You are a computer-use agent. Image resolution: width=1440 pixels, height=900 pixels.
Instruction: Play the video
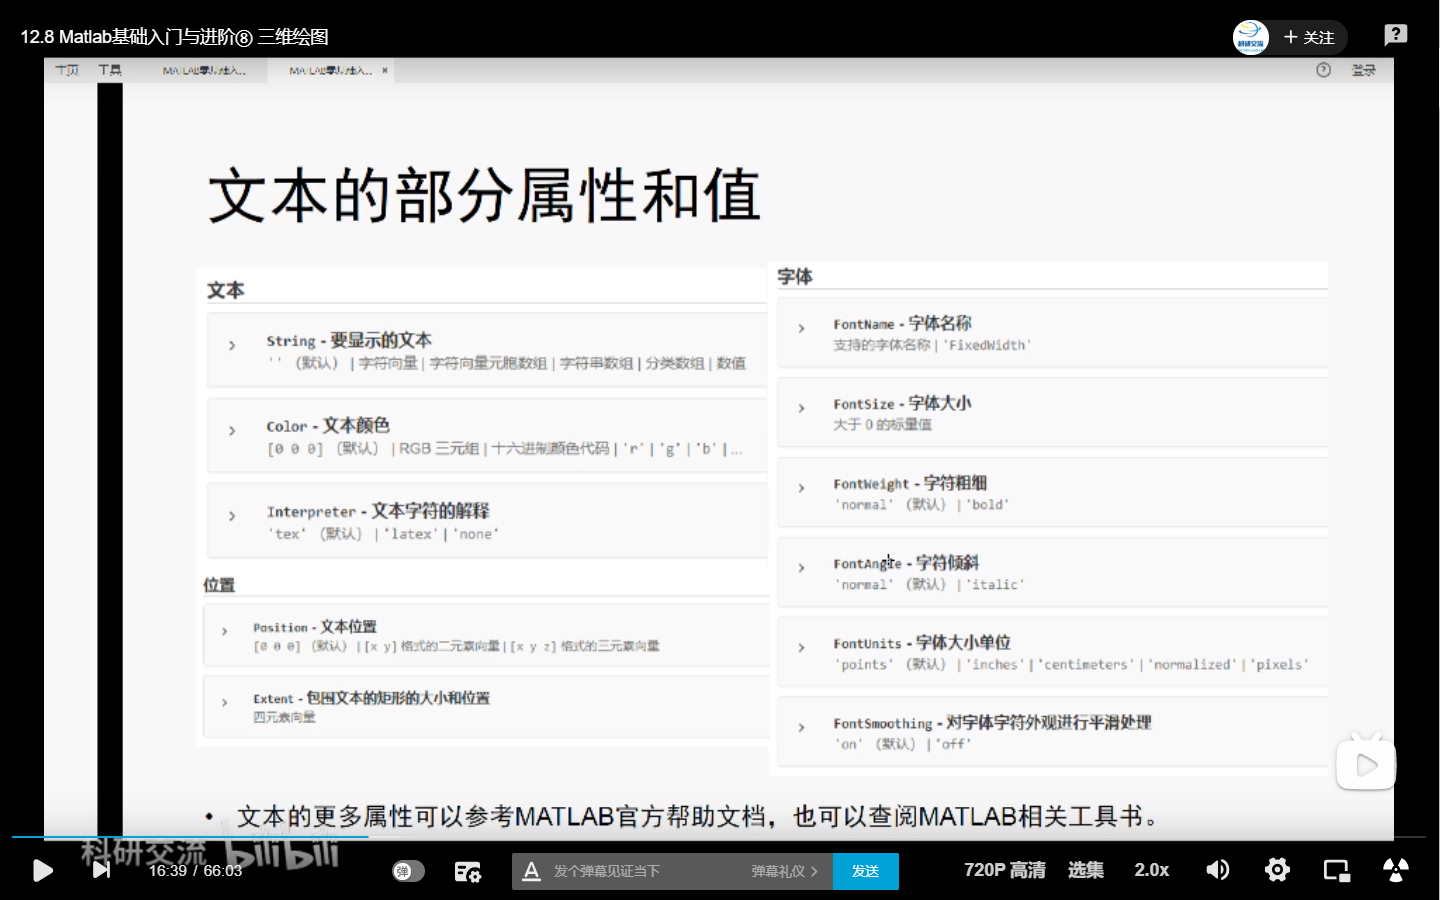coord(42,870)
